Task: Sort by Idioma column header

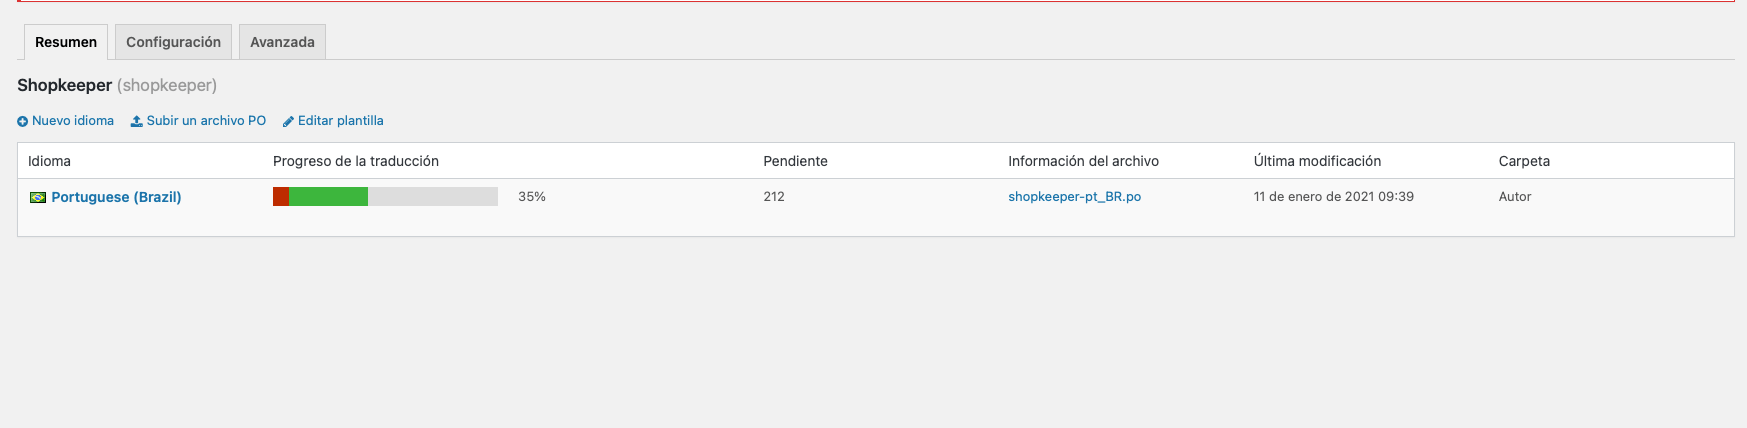Action: coord(49,161)
